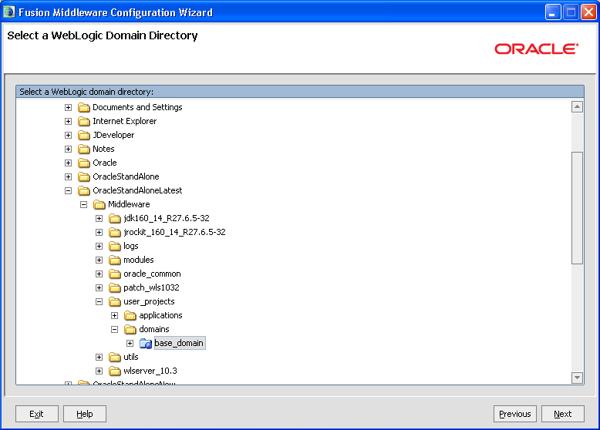Select the patch_wls1032 folder
The image size is (600, 430).
[150, 287]
